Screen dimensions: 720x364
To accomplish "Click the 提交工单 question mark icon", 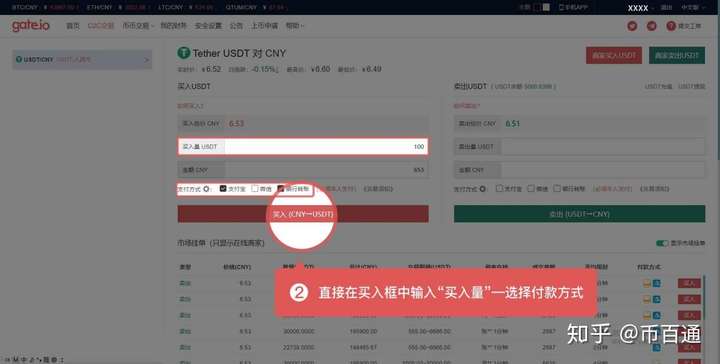I will click(x=671, y=26).
